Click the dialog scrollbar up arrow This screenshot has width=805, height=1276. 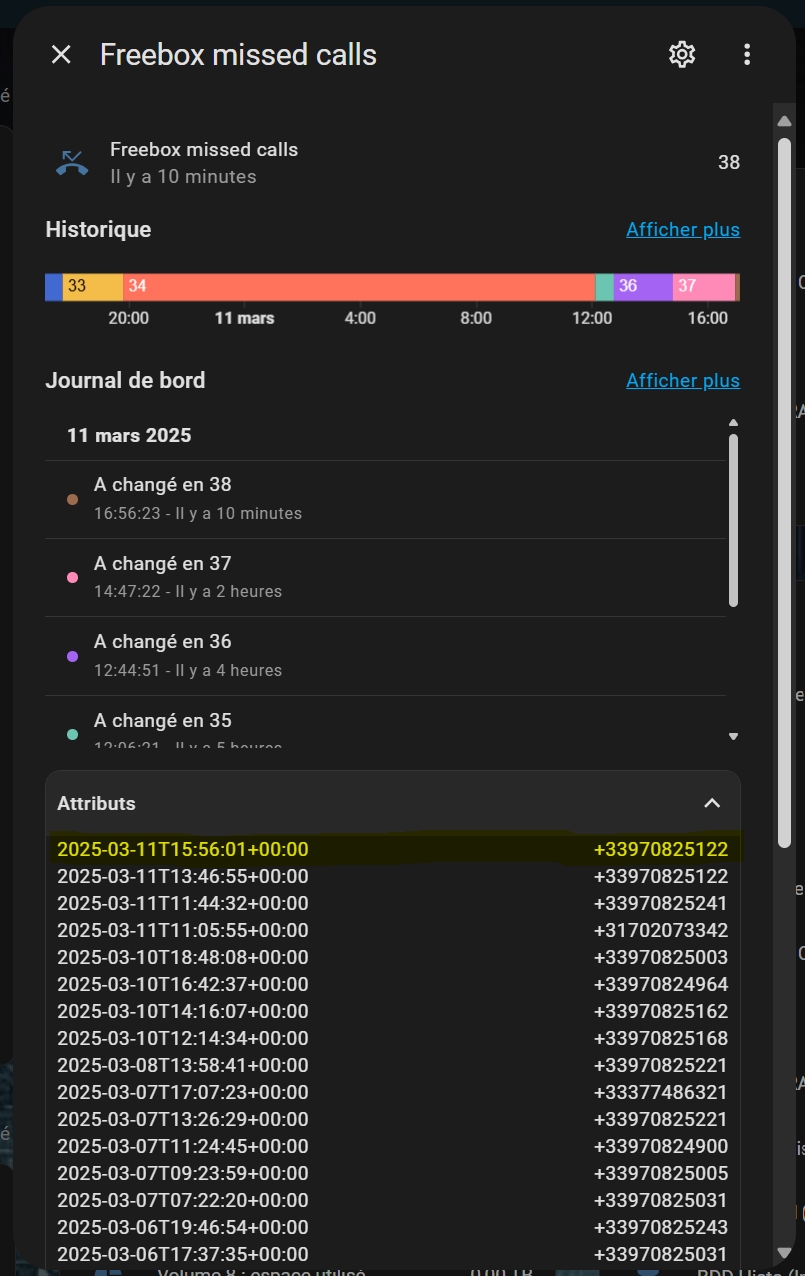coord(785,122)
